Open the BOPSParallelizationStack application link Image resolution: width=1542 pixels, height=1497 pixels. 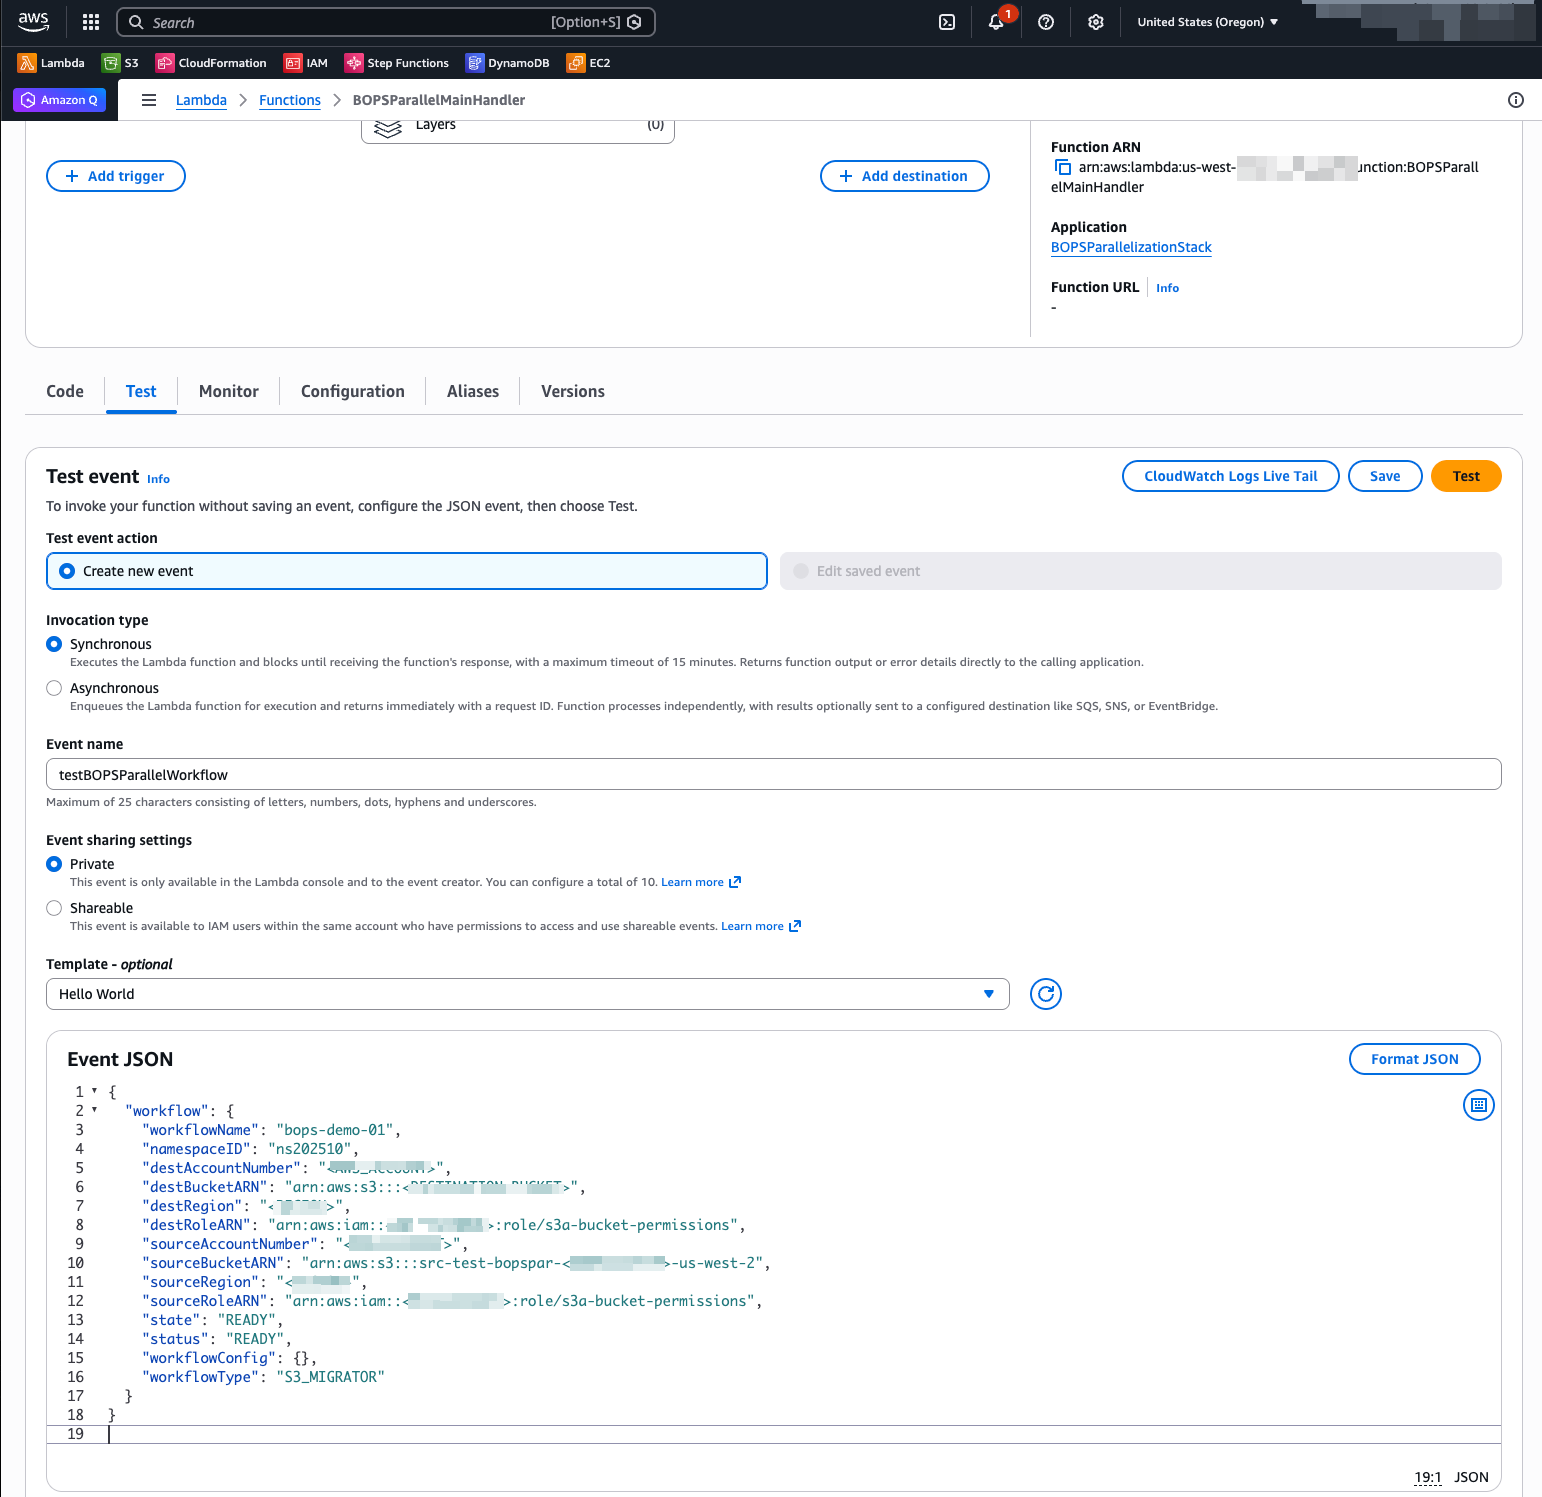click(x=1131, y=247)
